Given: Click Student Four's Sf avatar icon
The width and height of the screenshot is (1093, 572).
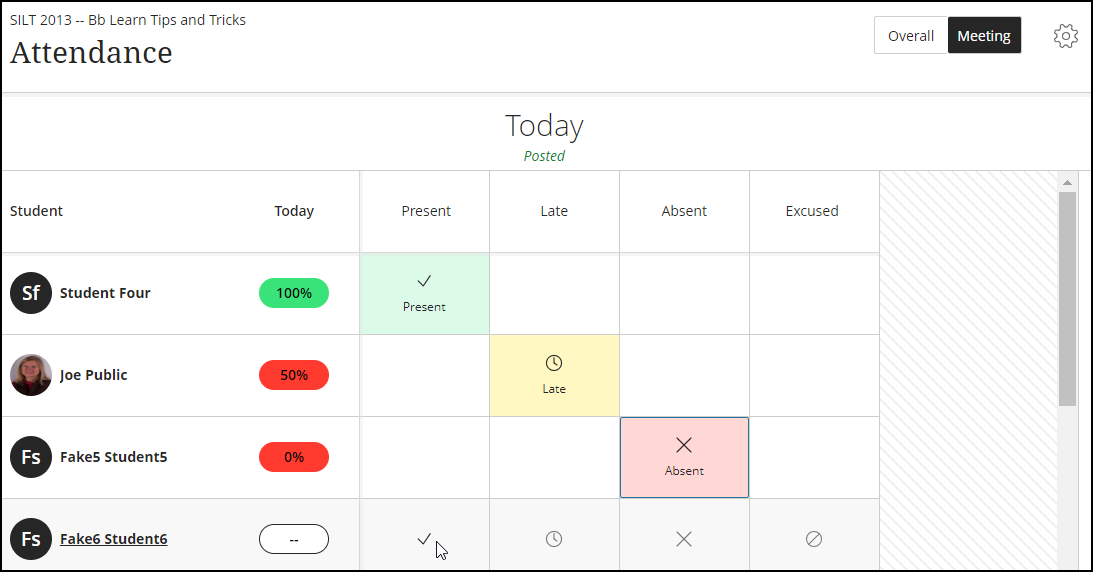Looking at the screenshot, I should (x=31, y=293).
